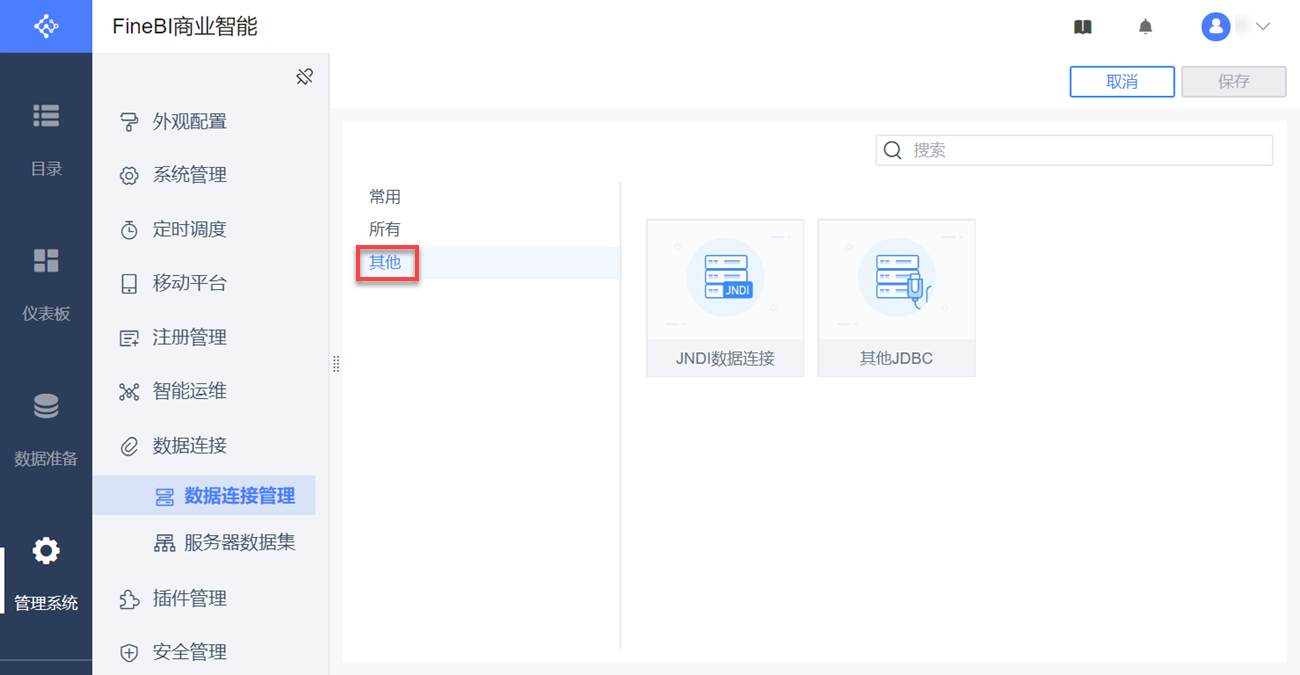Open the 管理系统 gear section
This screenshot has height=675, width=1300.
pyautogui.click(x=46, y=575)
